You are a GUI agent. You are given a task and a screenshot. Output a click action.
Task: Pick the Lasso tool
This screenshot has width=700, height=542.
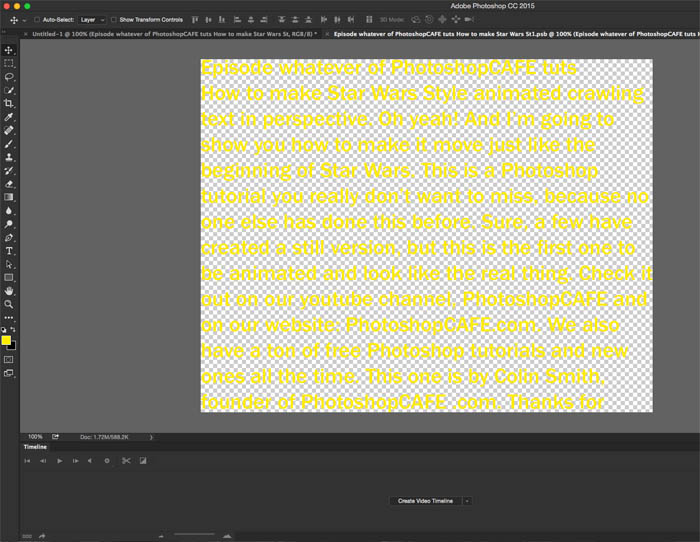point(9,77)
